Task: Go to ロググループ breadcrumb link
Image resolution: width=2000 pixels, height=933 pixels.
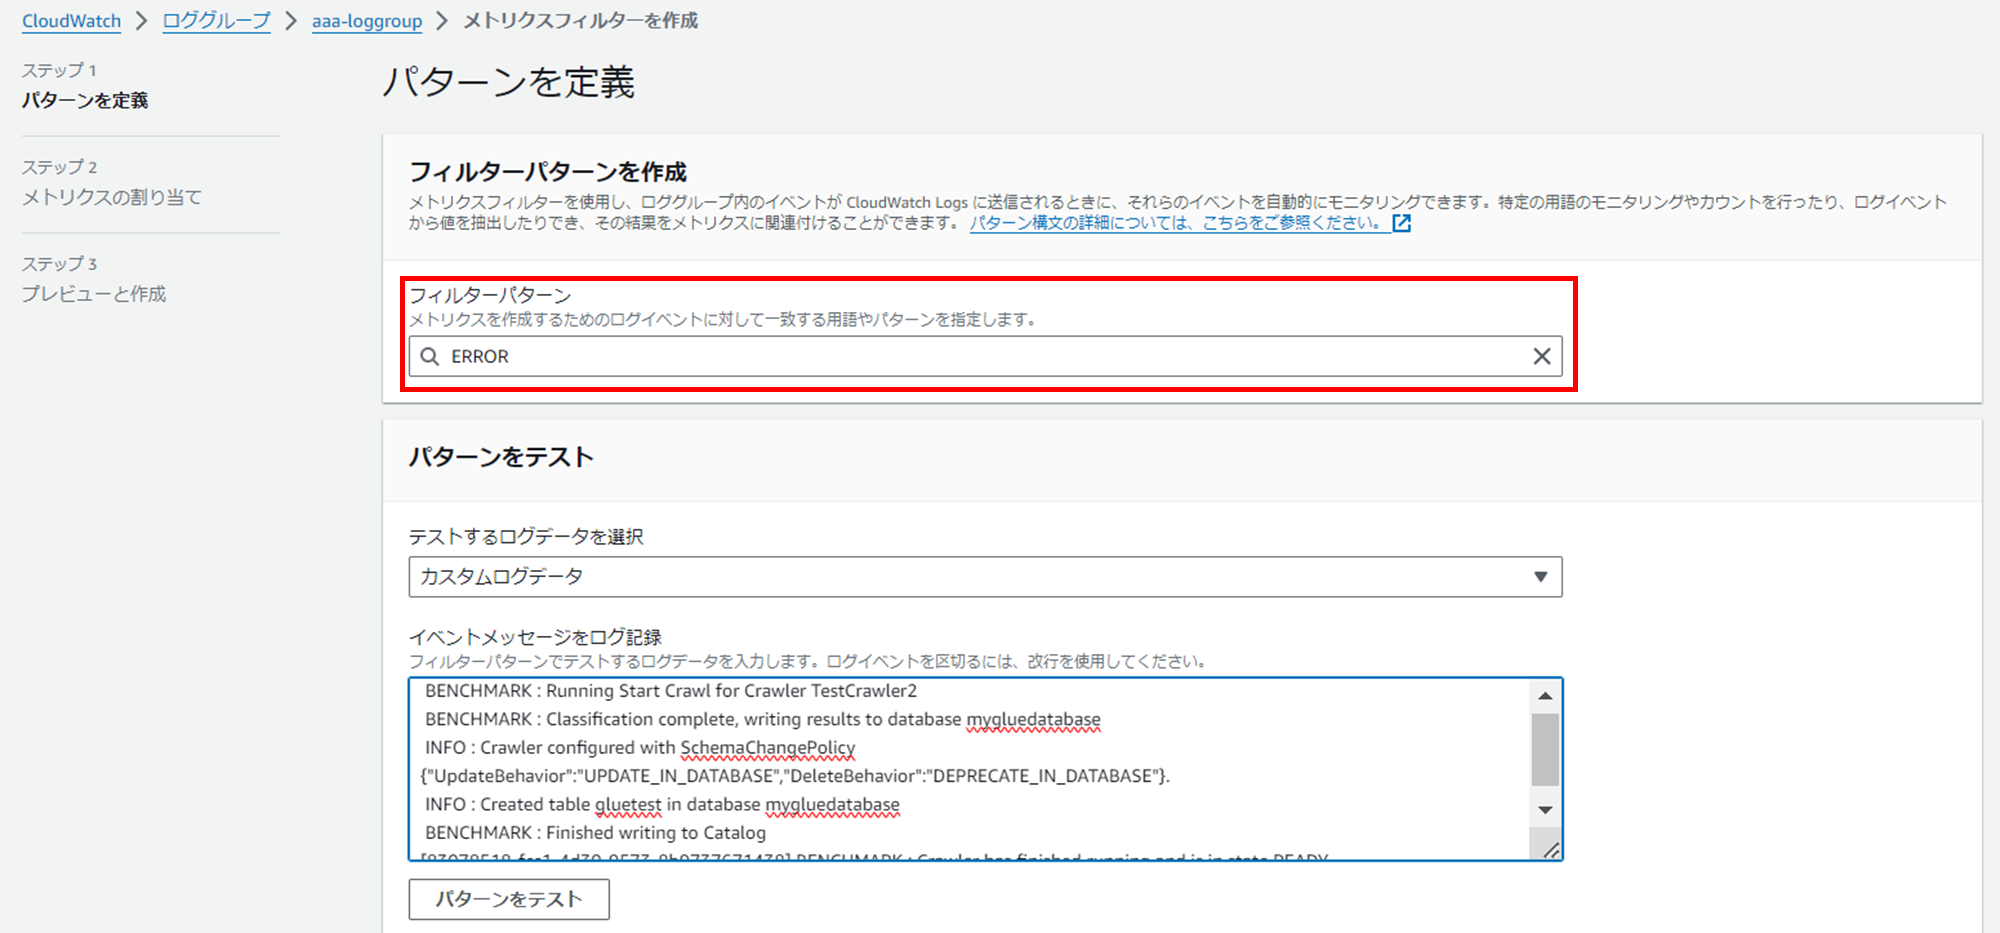Action: pyautogui.click(x=216, y=21)
